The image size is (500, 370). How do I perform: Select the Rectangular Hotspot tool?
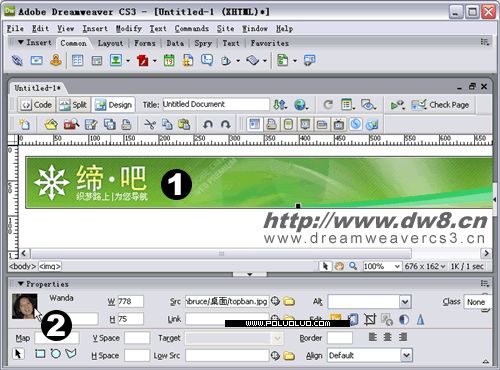click(x=40, y=353)
